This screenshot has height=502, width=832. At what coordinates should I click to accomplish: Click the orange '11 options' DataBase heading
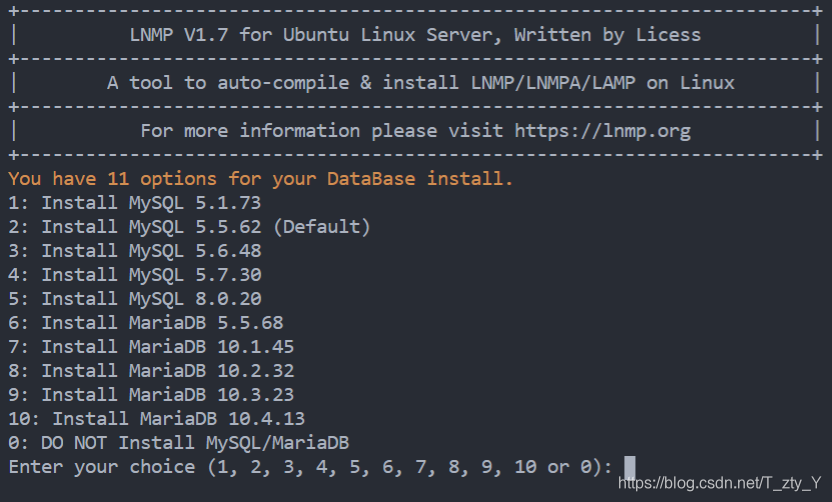coord(261,179)
